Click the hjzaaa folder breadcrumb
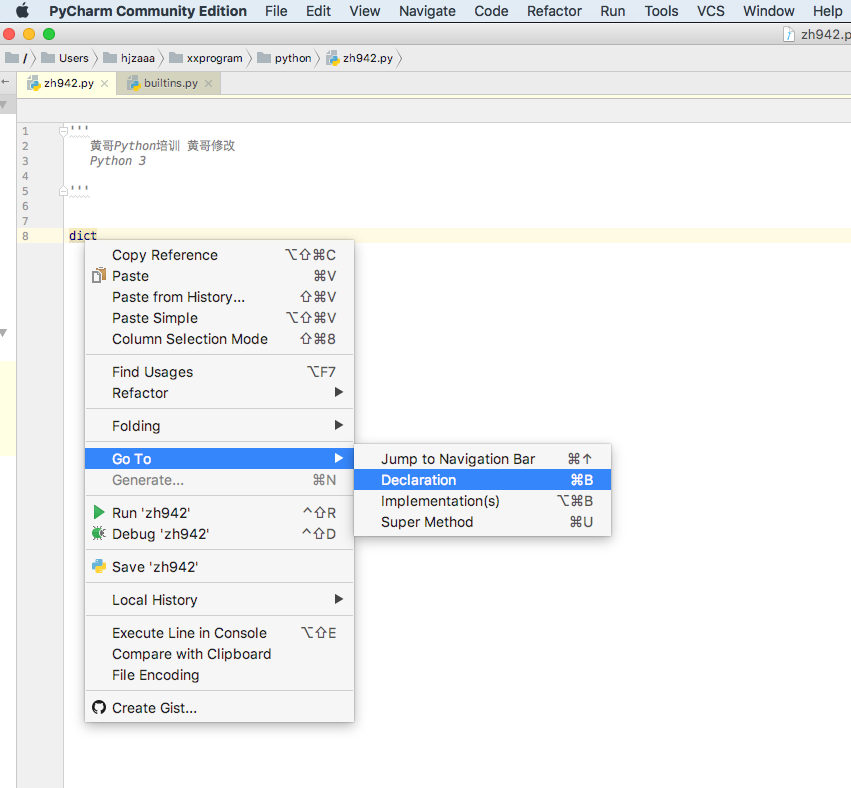Image resolution: width=851 pixels, height=788 pixels. 129,58
